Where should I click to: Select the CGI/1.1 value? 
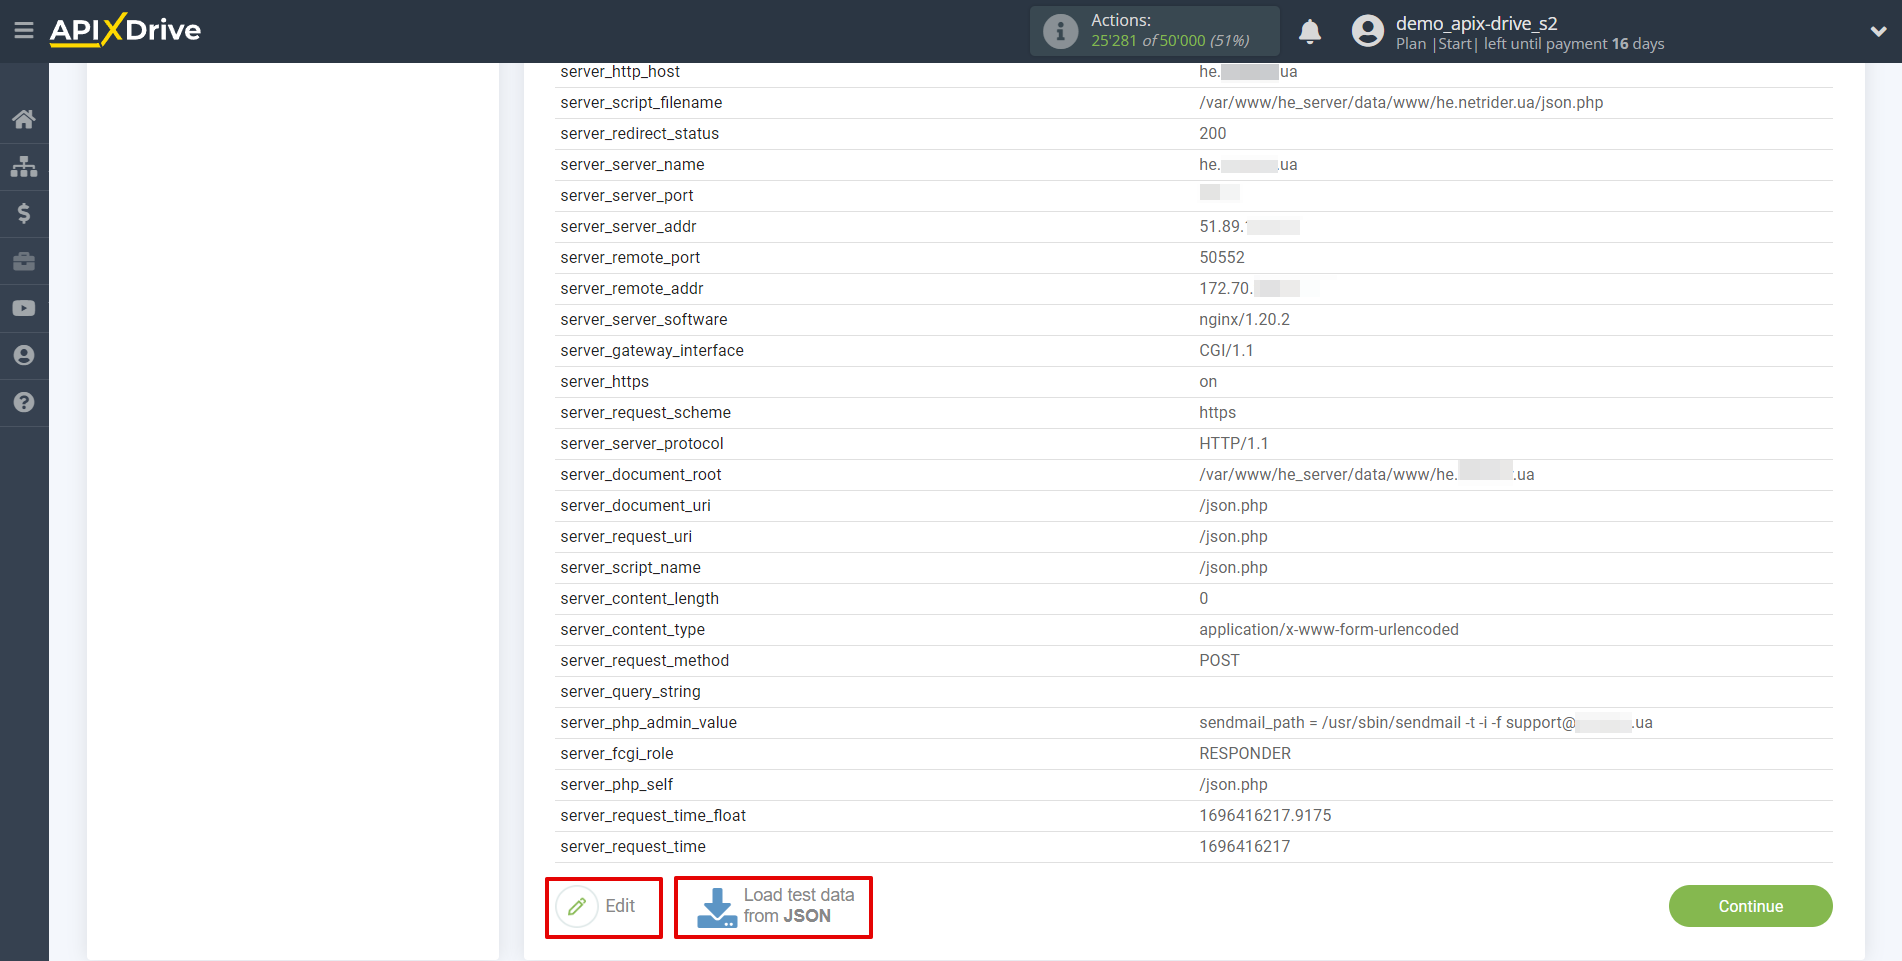point(1226,351)
